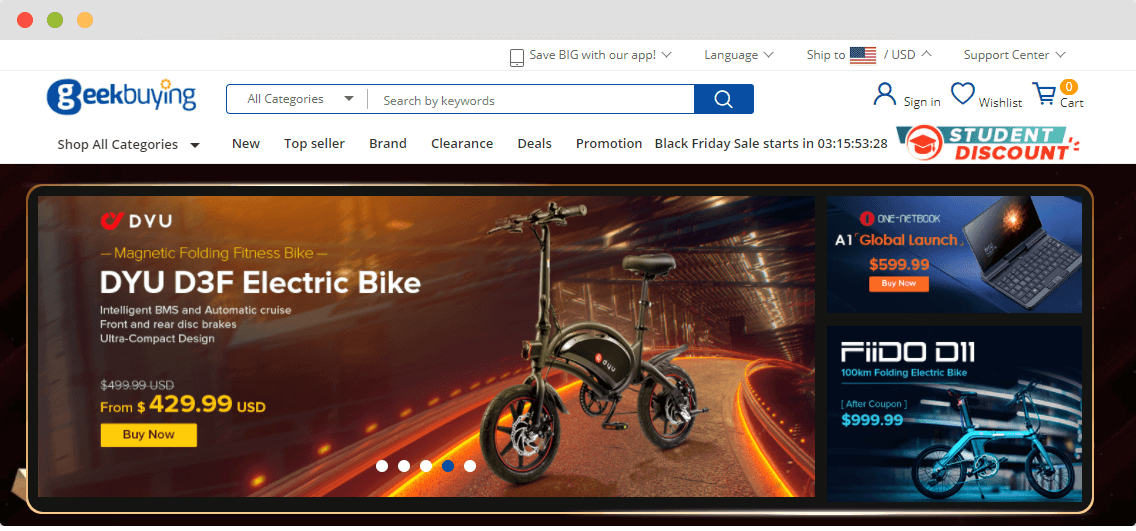Click the $999.99 after coupon price
1136x531 pixels.
[872, 419]
